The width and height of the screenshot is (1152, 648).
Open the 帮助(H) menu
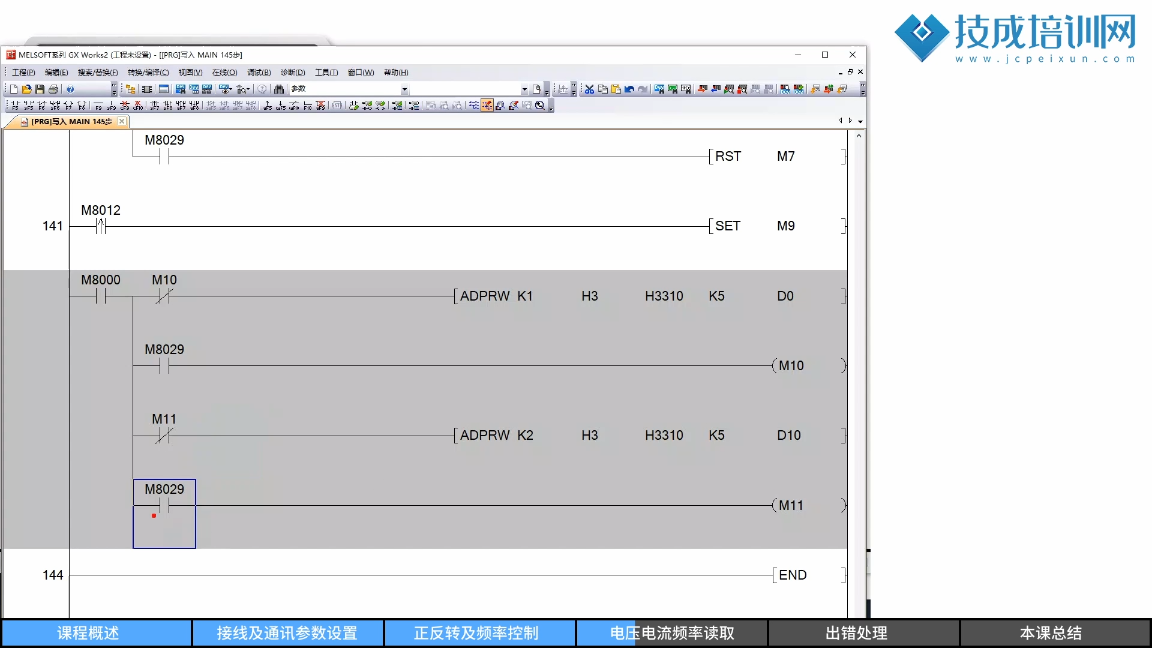tap(396, 73)
